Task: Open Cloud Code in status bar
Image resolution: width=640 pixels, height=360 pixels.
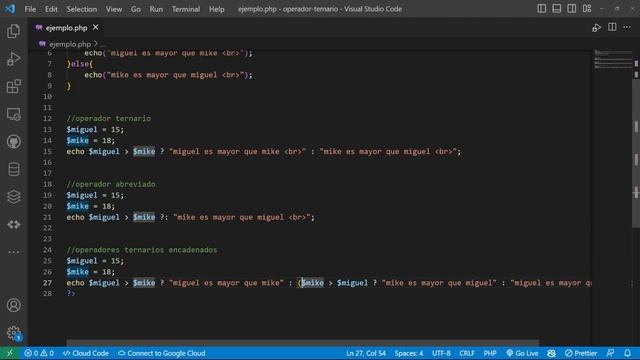Action: point(86,353)
